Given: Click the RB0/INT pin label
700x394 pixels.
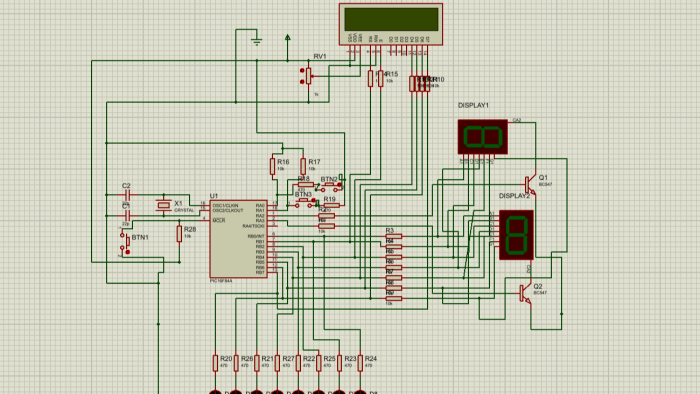Looking at the screenshot, I should click(x=256, y=236).
